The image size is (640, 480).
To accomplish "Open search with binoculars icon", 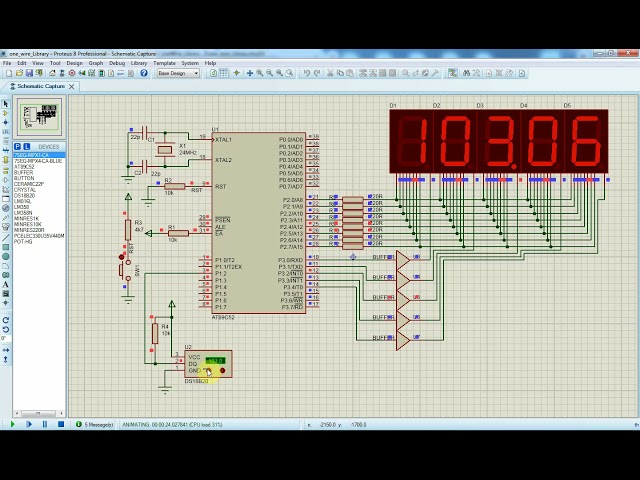I will tap(467, 73).
